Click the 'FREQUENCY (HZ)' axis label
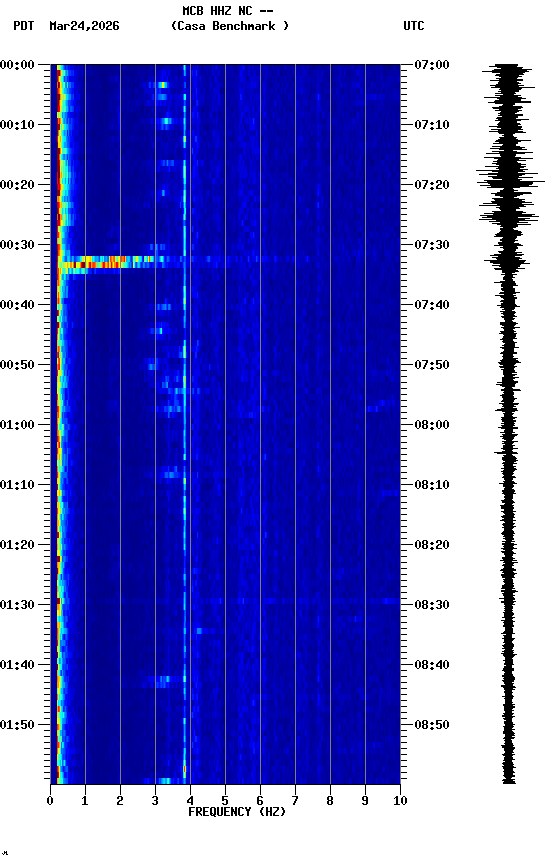This screenshot has height=864, width=552. pos(237,812)
